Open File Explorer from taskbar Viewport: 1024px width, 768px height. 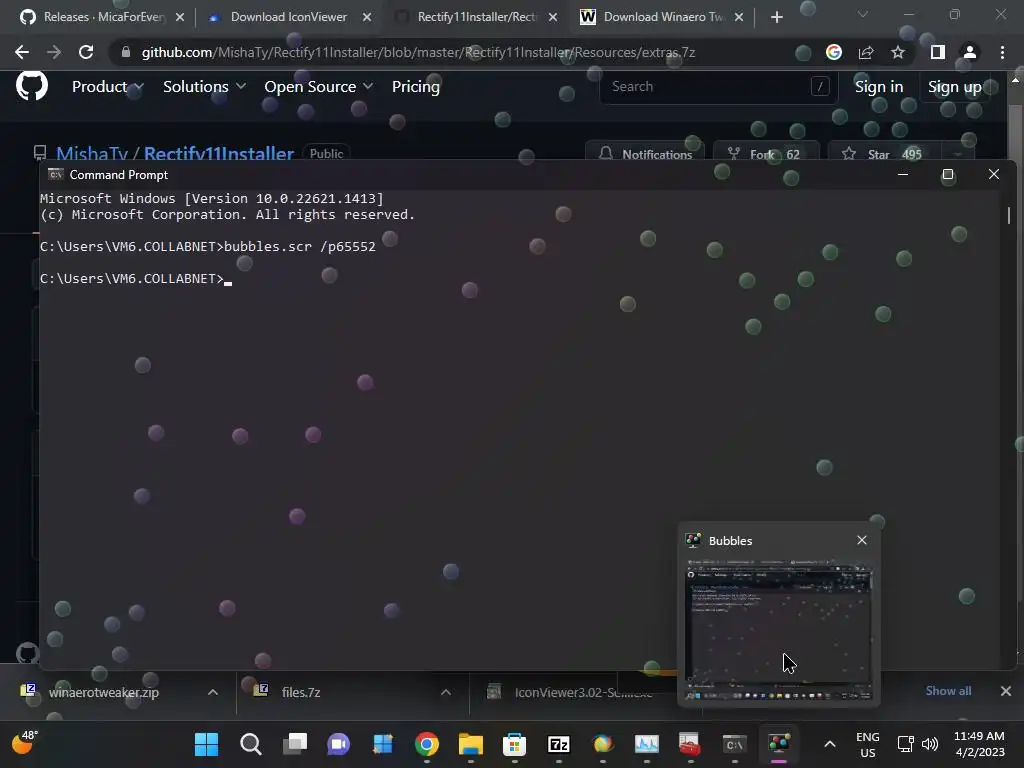[x=470, y=744]
